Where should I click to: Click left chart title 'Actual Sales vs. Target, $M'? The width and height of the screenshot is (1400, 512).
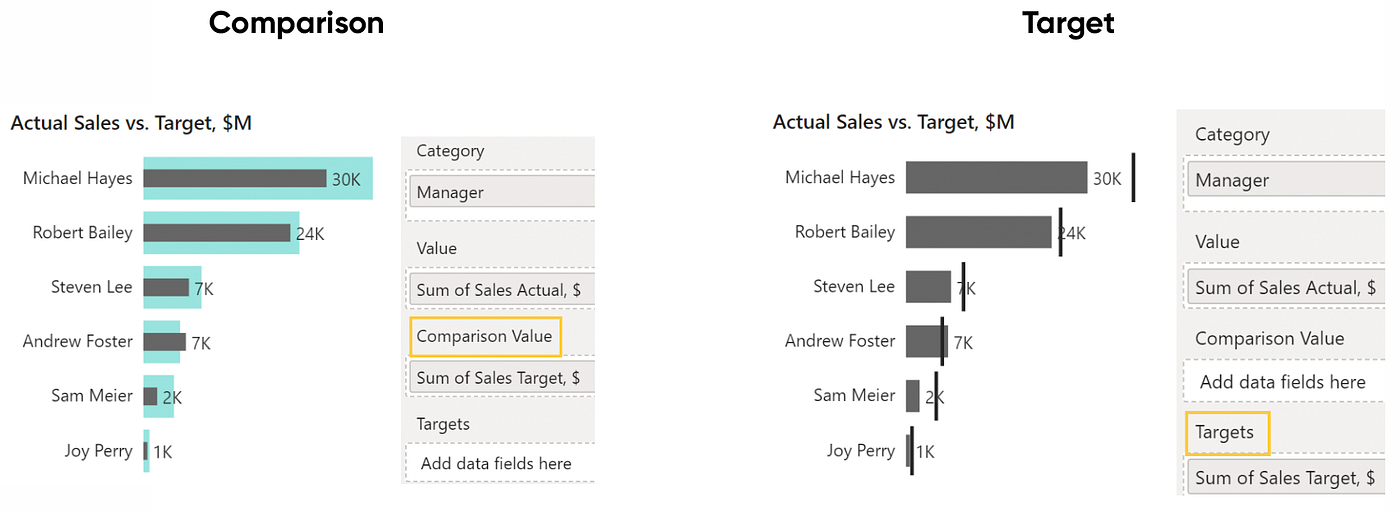[x=131, y=123]
